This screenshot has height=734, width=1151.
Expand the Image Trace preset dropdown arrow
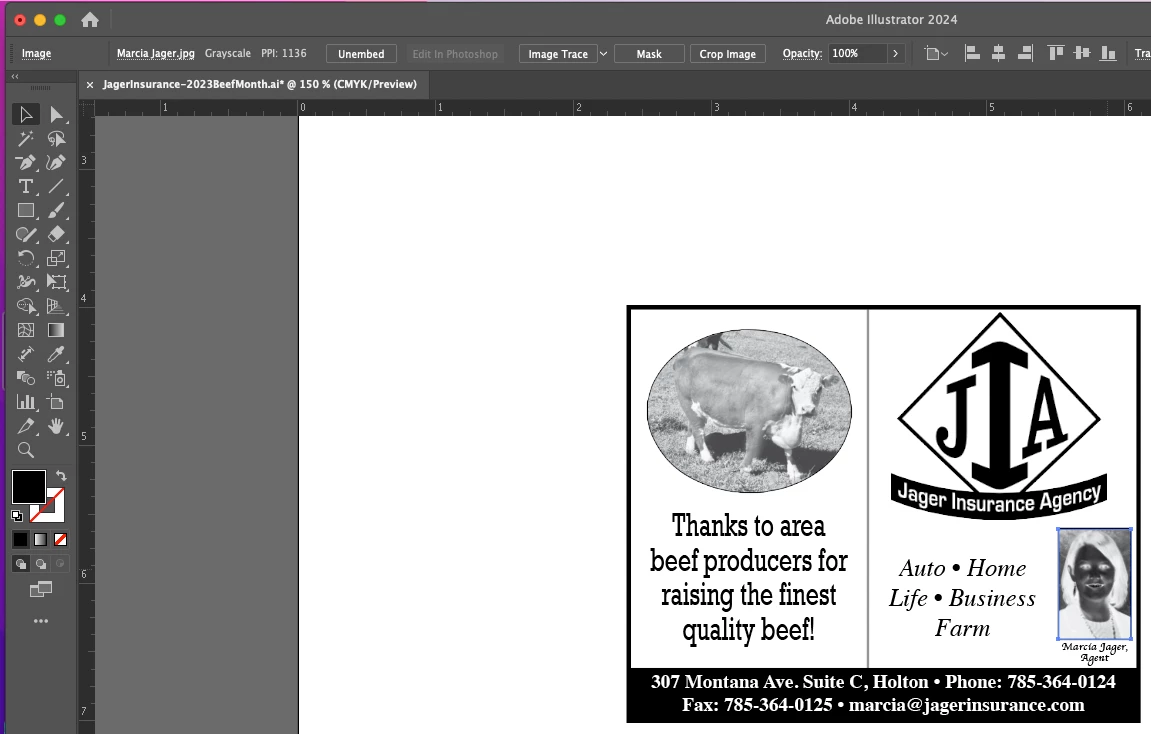pyautogui.click(x=603, y=54)
